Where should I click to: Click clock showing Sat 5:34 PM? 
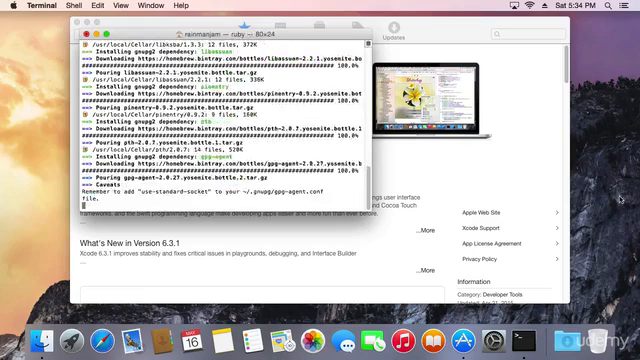[x=575, y=6]
